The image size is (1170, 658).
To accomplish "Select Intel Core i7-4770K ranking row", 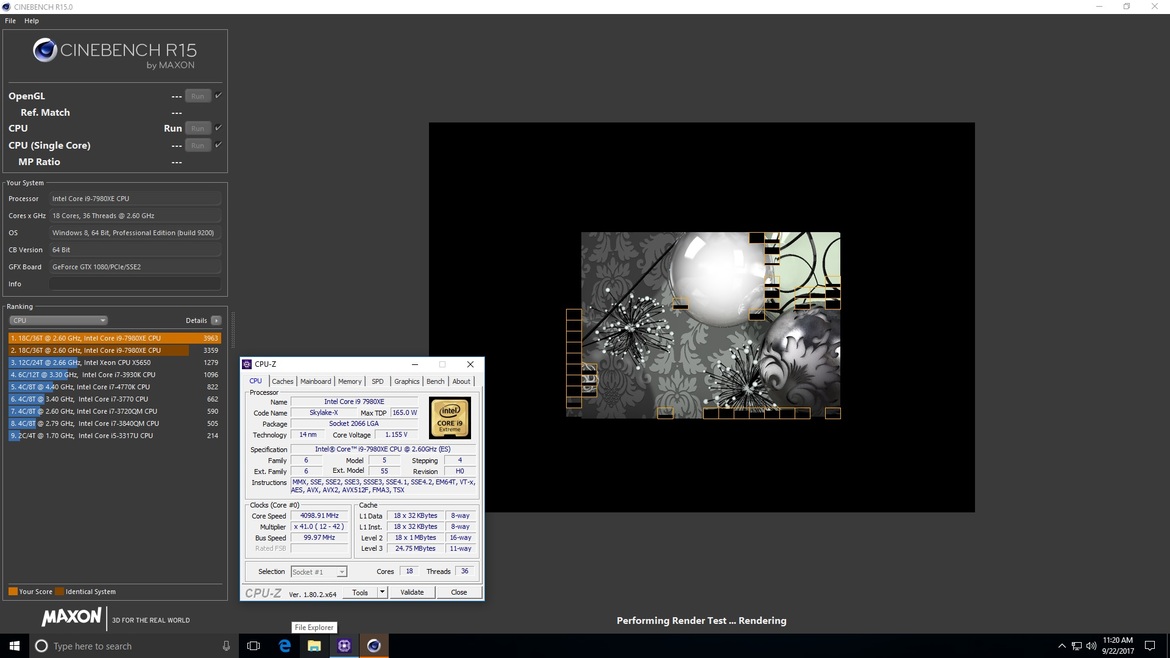I will tap(115, 386).
